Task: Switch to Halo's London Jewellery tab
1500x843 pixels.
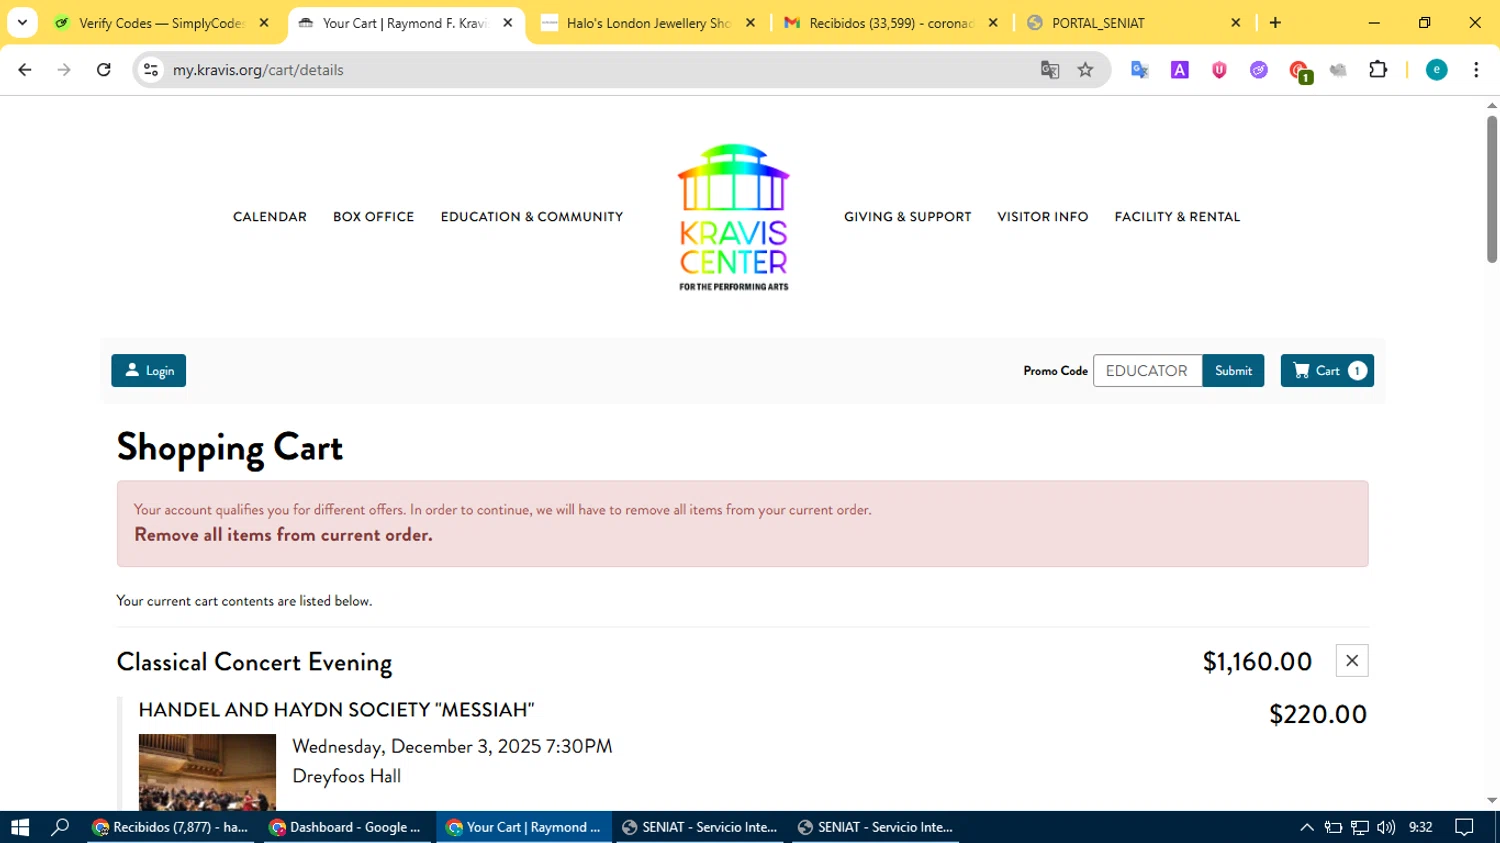Action: 647,22
